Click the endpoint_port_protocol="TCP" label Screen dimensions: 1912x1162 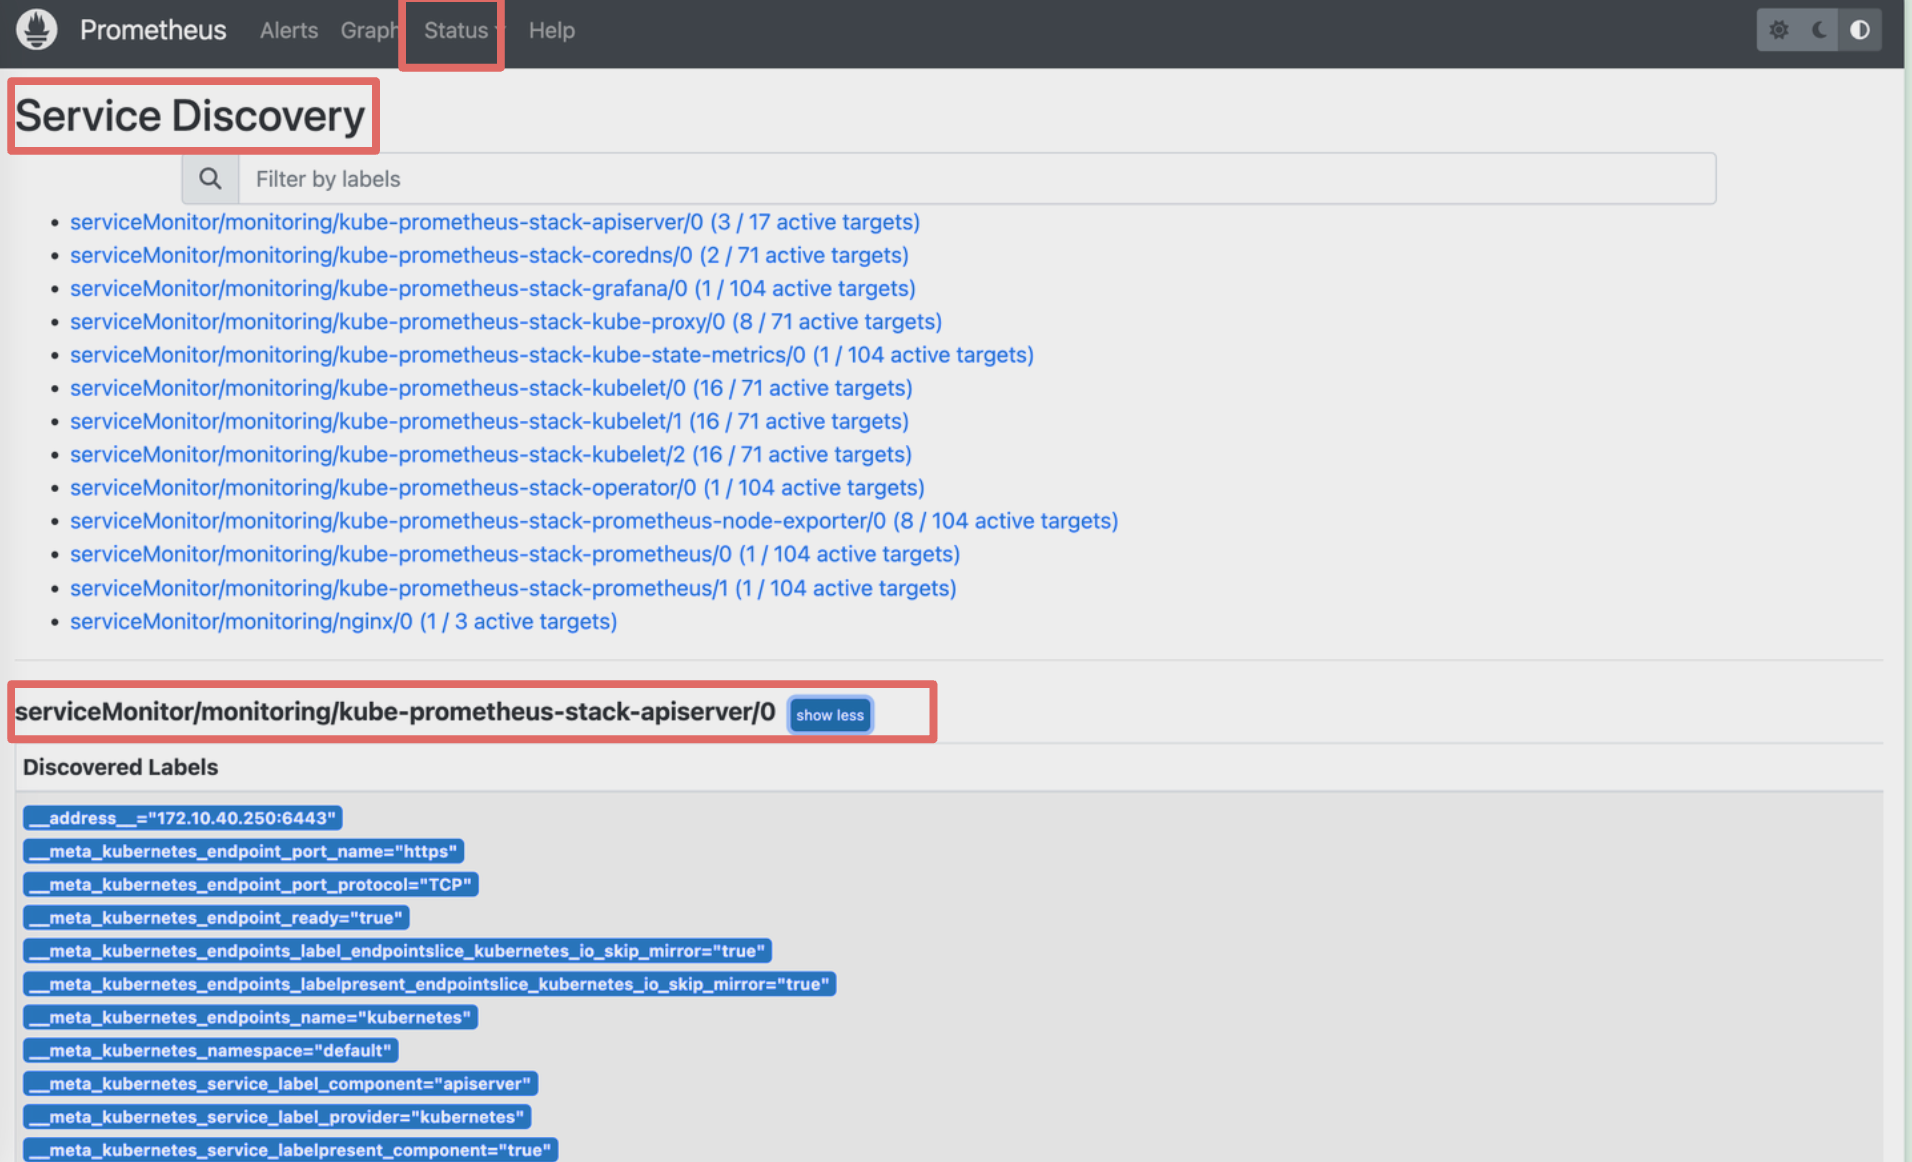pyautogui.click(x=251, y=884)
